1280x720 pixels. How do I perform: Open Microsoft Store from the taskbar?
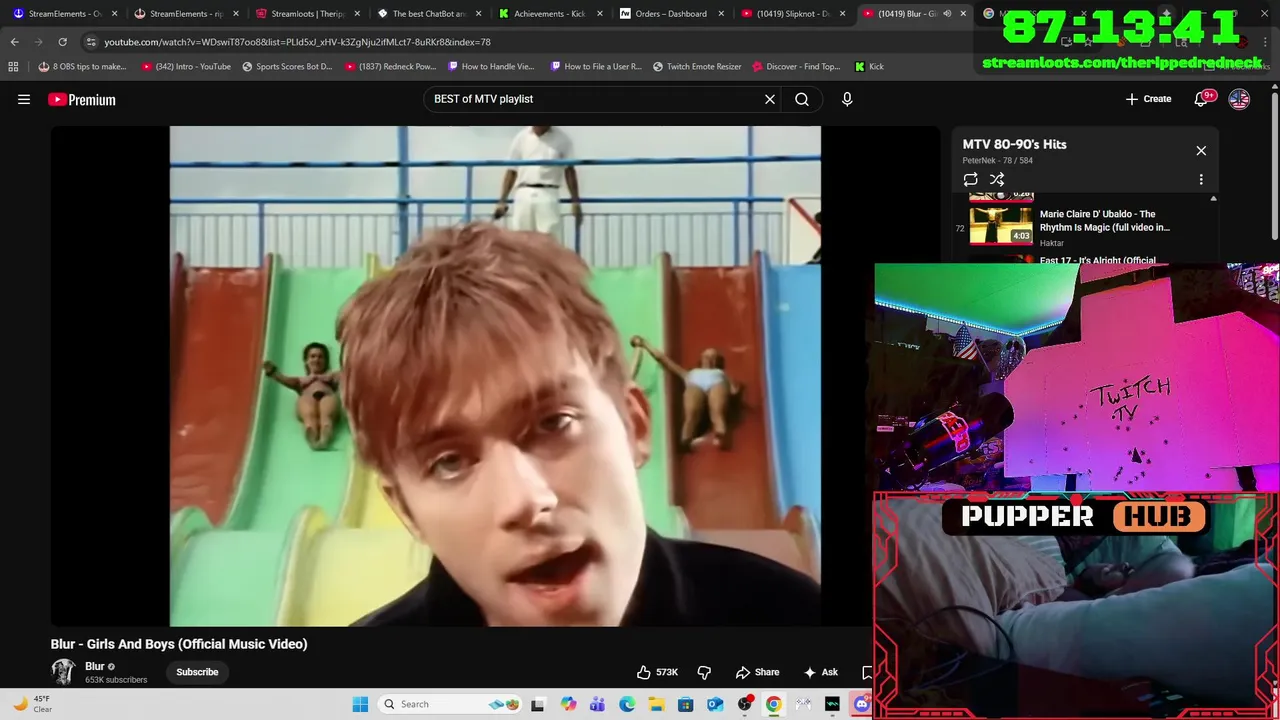point(686,704)
